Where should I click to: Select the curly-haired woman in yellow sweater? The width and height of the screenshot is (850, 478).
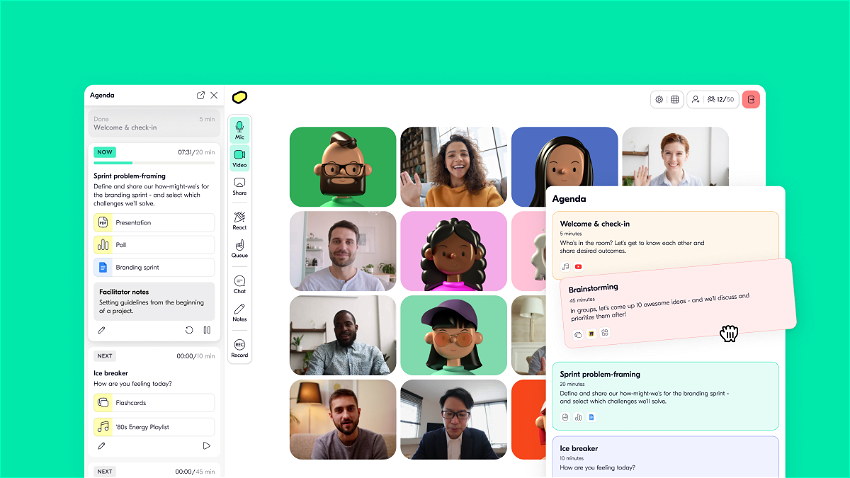[454, 167]
